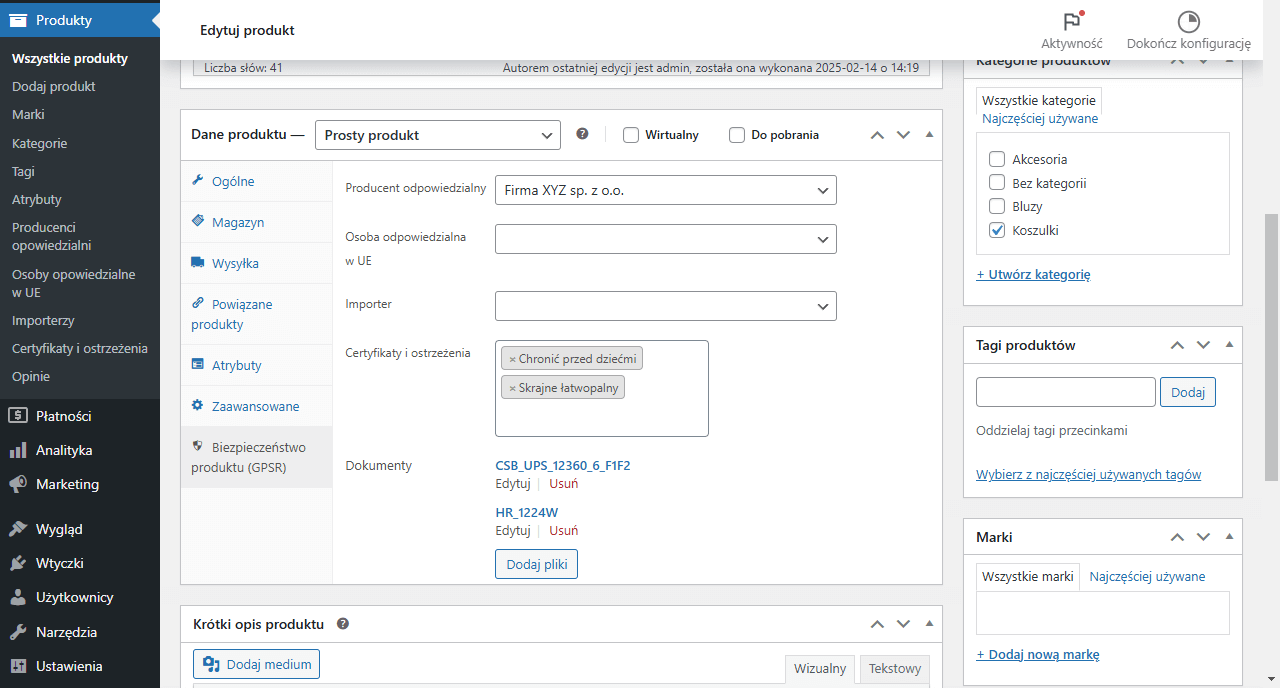Open Wtyczki plugins menu

pyautogui.click(x=59, y=563)
